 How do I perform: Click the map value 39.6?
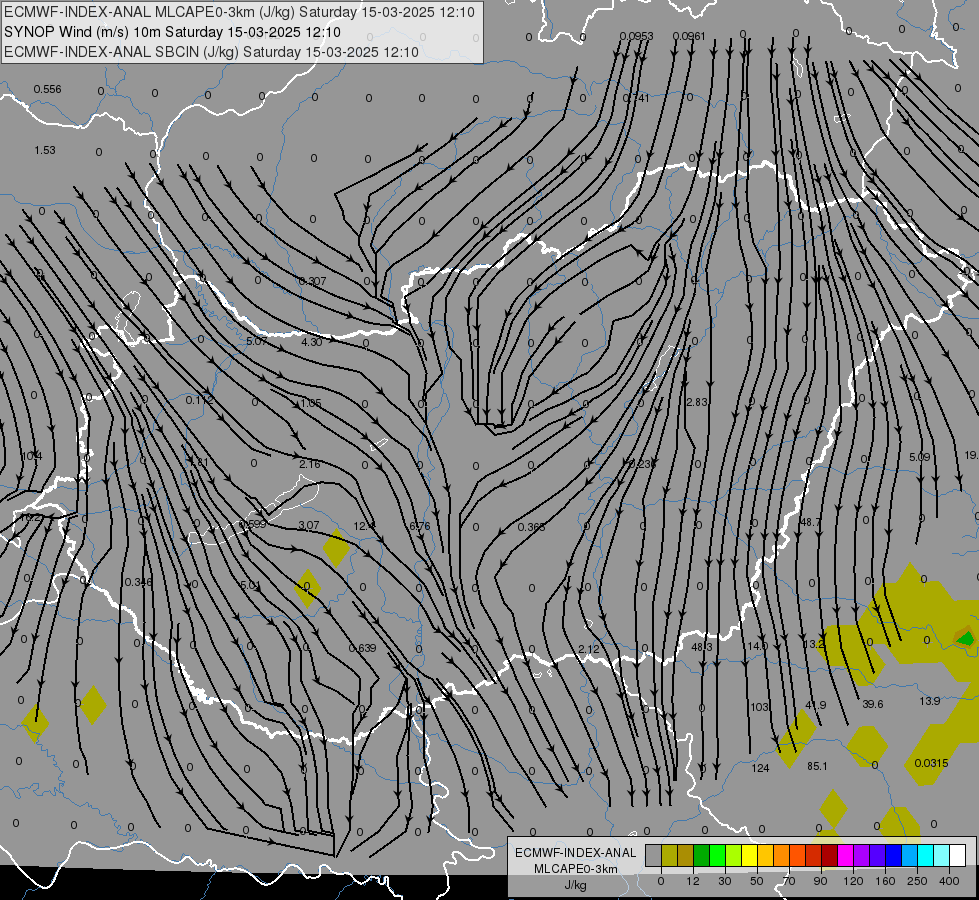(x=872, y=704)
